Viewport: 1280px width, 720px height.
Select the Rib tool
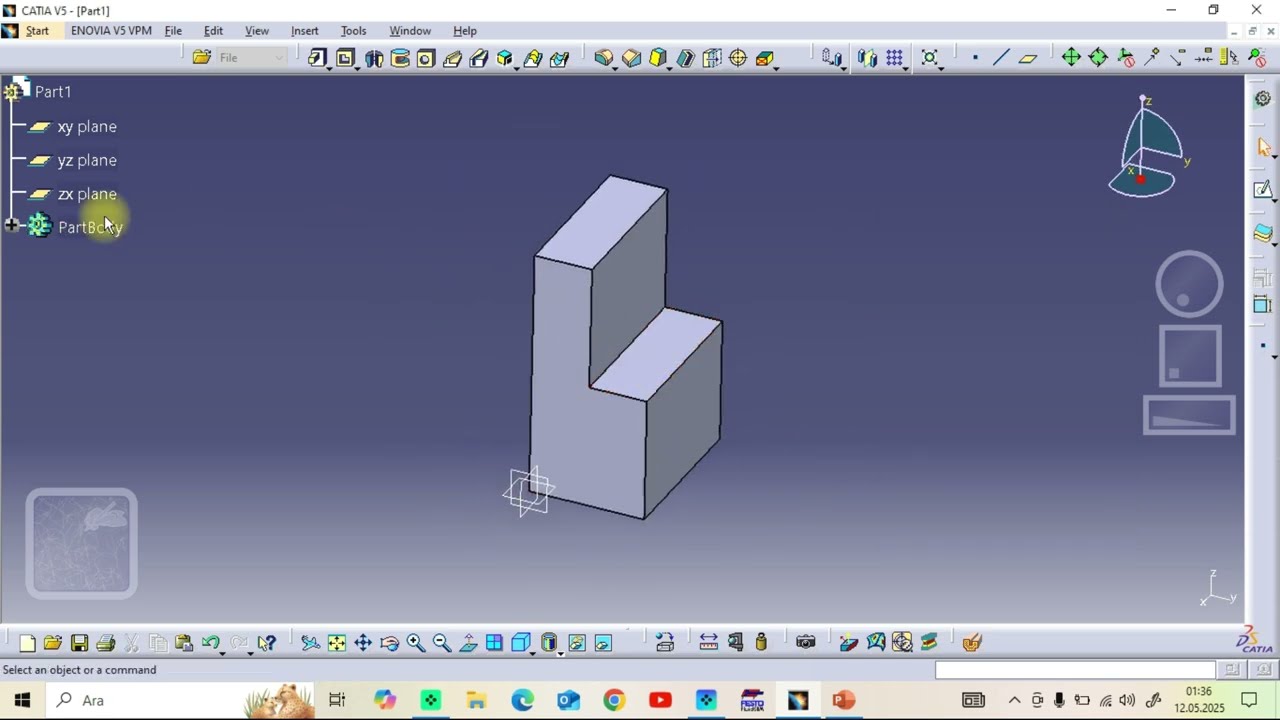click(452, 58)
